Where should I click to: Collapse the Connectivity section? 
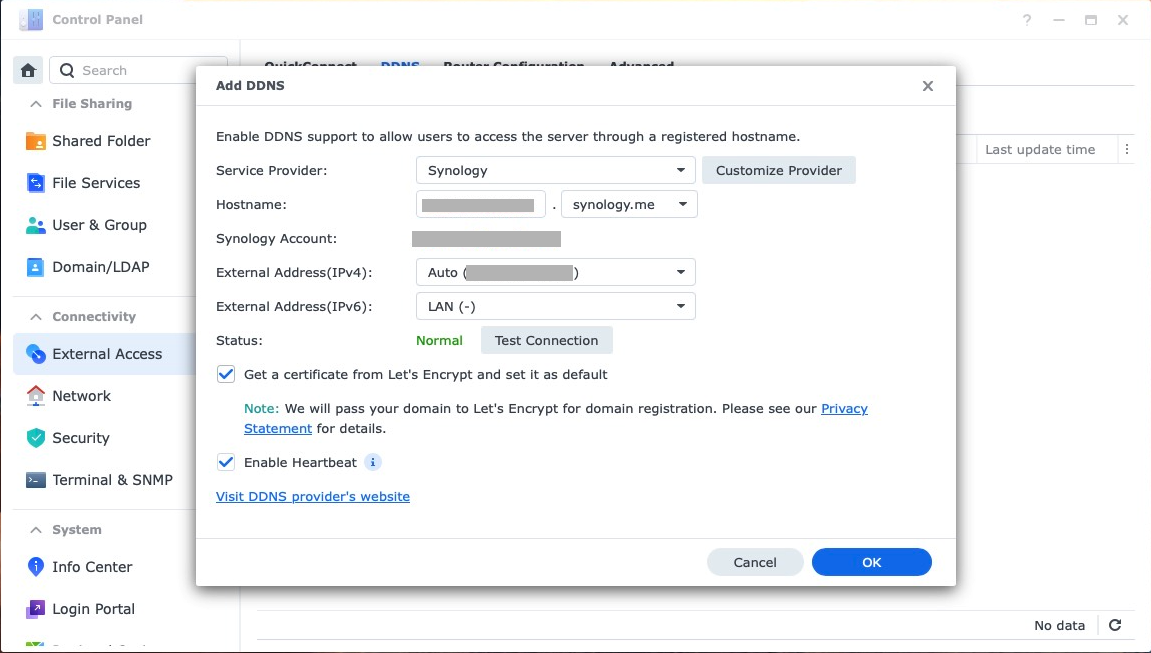point(36,317)
